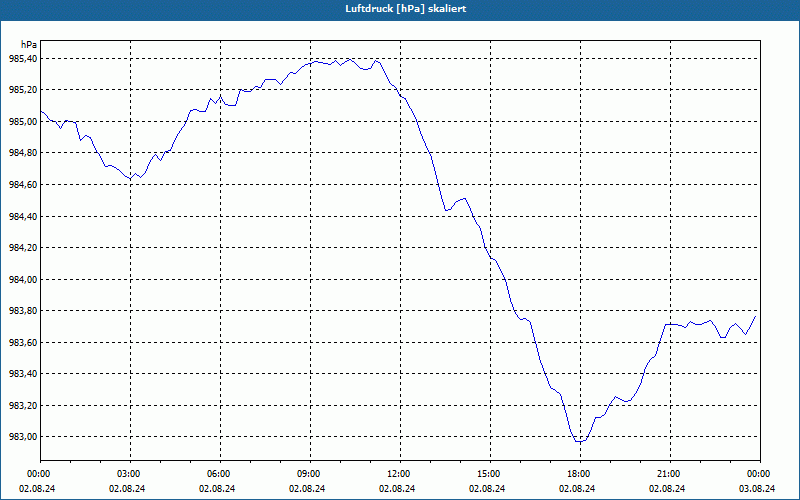Viewport: 800px width, 500px height.
Task: Click the y-axis label "984,80"
Action: (23, 153)
